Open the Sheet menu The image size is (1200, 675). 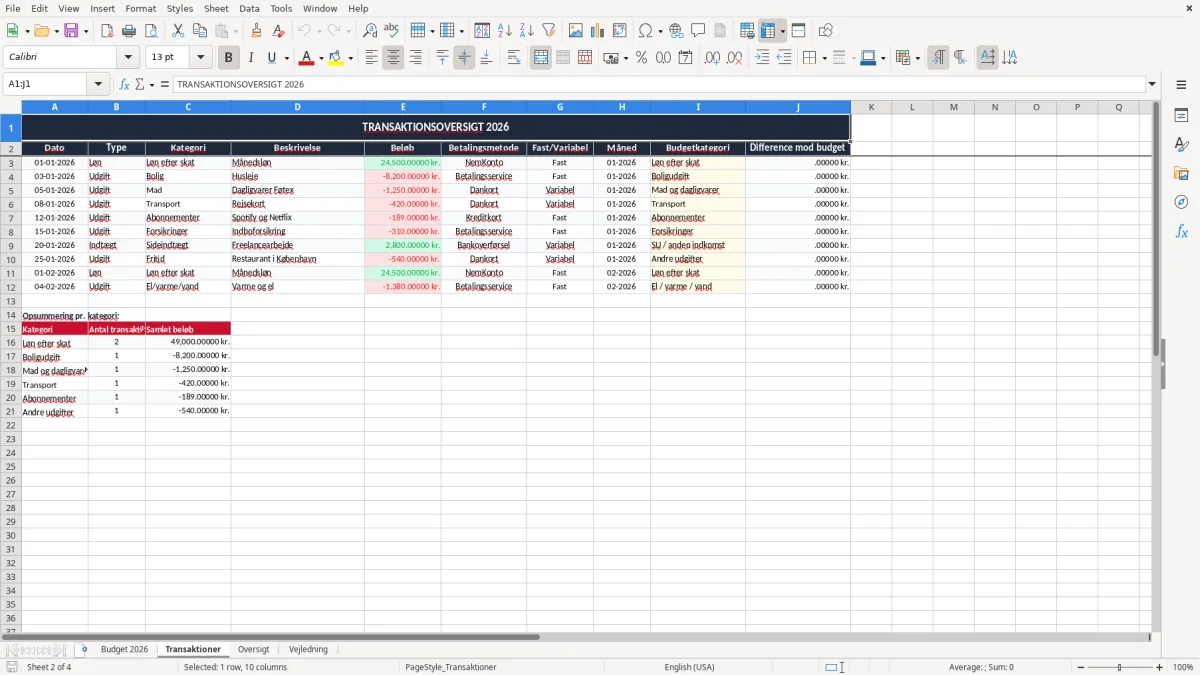216,8
